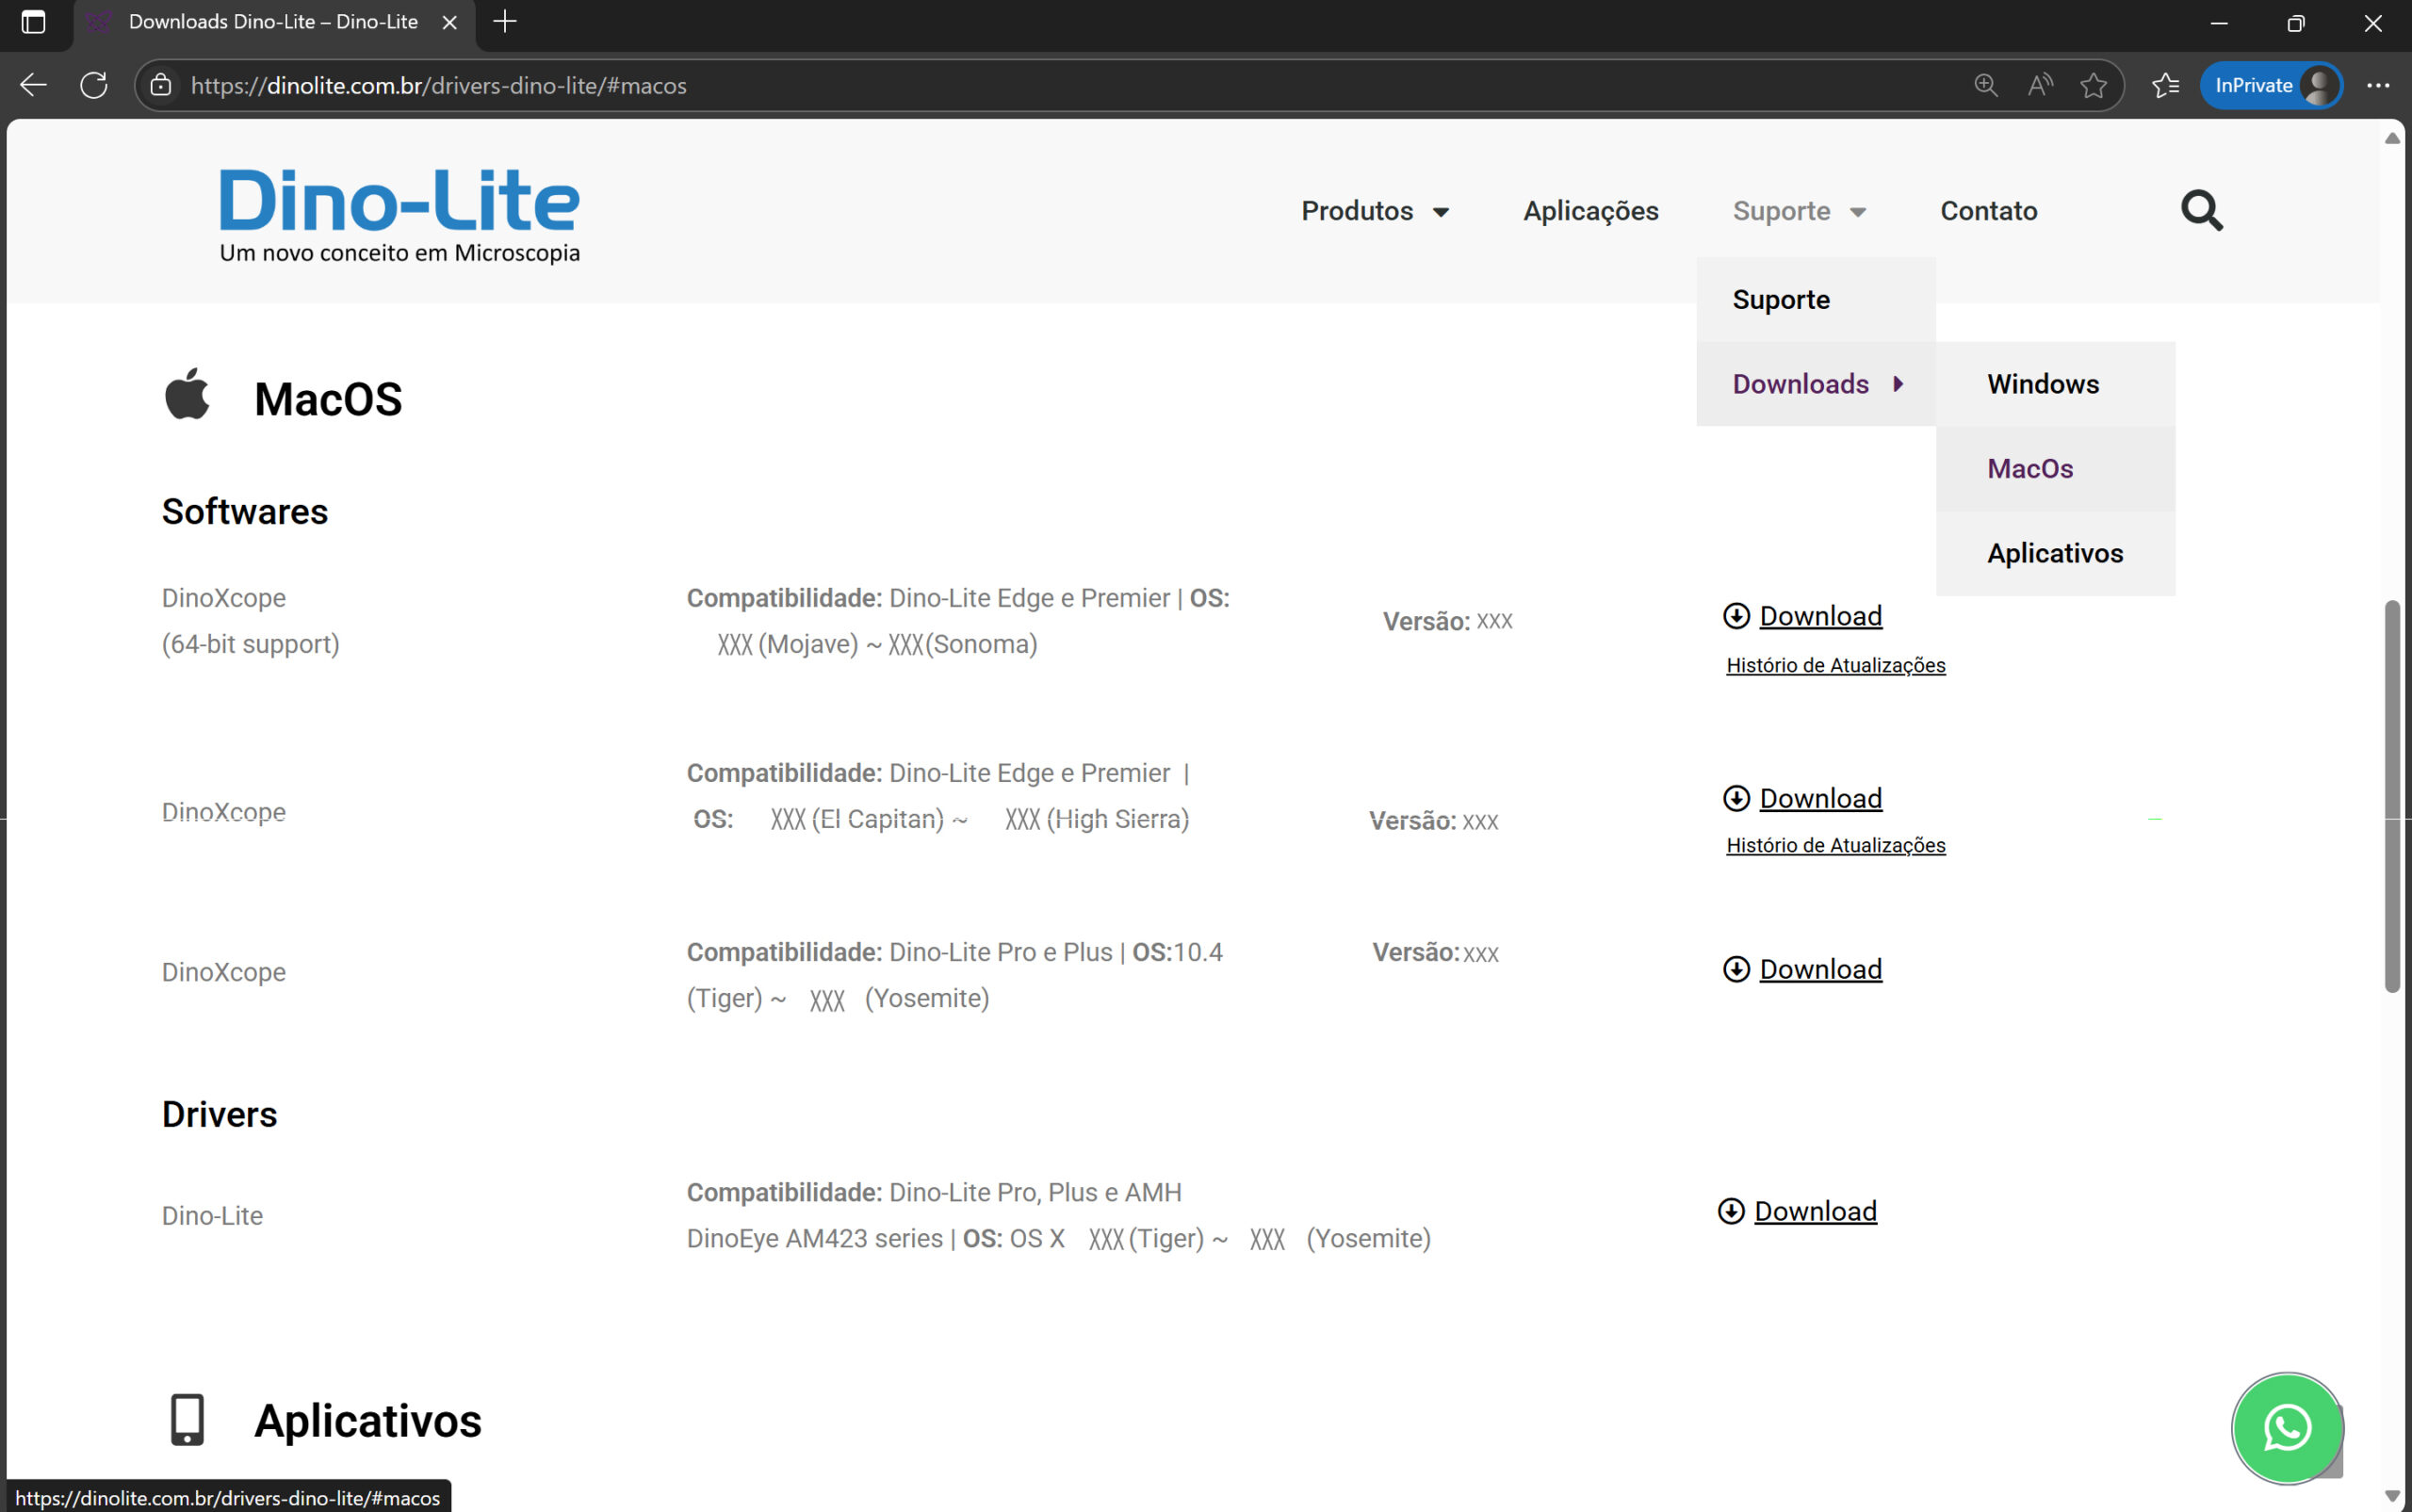Click the read aloud icon
Screen dimensions: 2412x1512
2040,85
